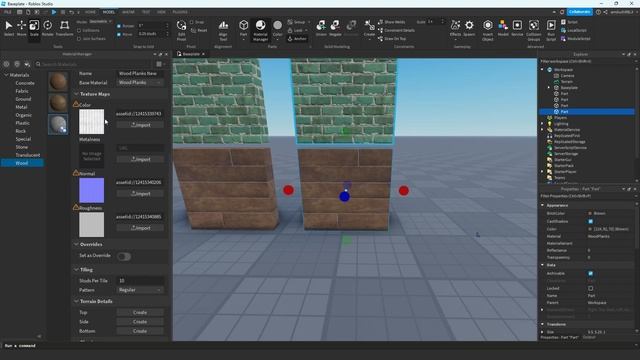Switch to the PLUGINS ribbon tab
The width and height of the screenshot is (640, 360).
click(180, 12)
